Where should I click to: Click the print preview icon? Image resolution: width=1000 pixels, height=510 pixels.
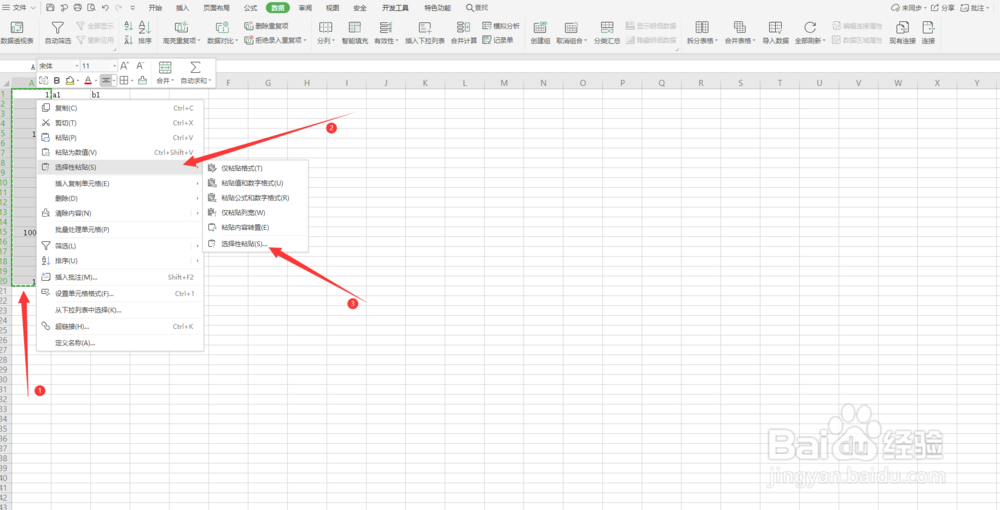(91, 8)
